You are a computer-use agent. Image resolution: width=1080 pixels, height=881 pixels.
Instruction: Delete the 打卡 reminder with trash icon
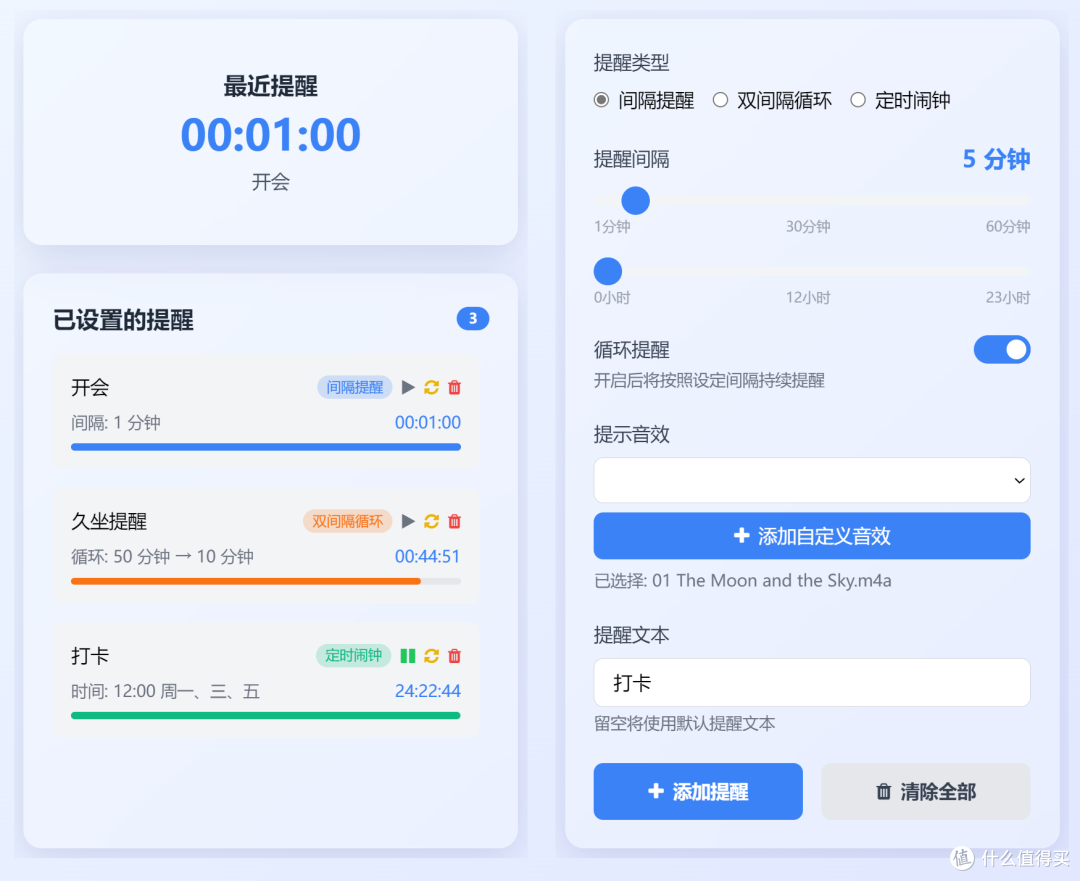[x=455, y=655]
